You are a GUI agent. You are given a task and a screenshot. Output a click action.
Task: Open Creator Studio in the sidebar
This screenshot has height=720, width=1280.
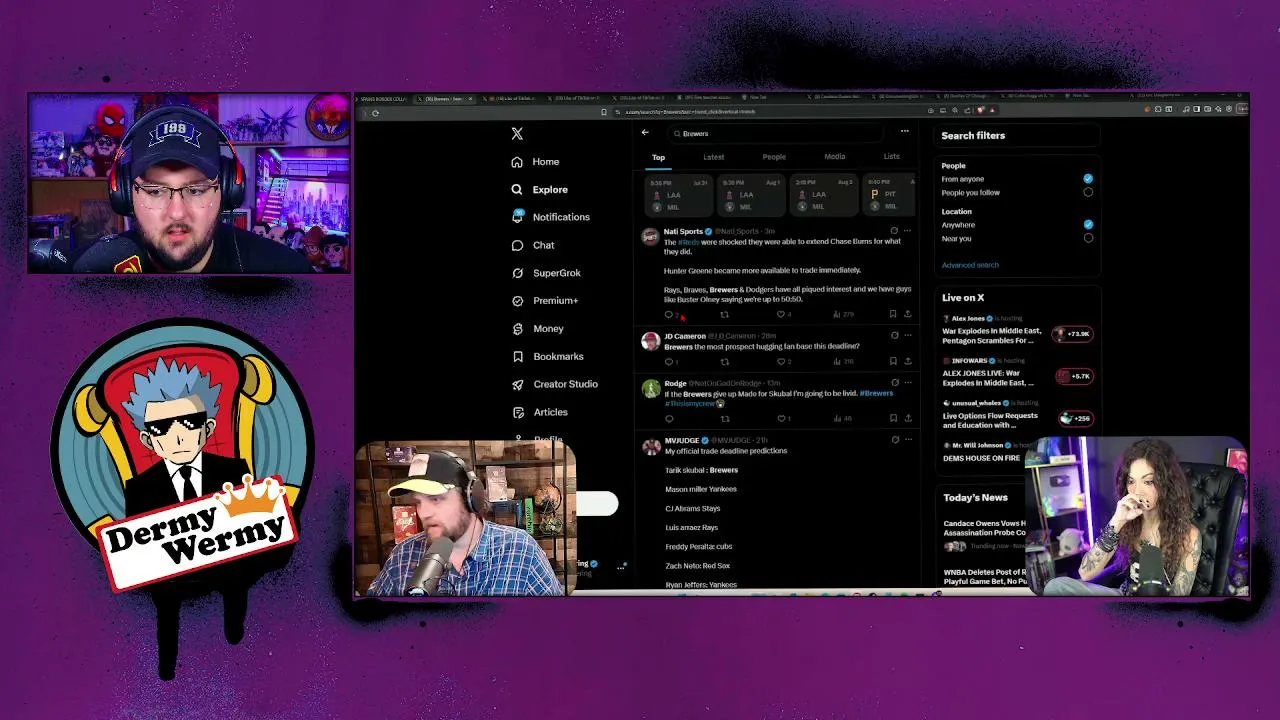pos(554,384)
